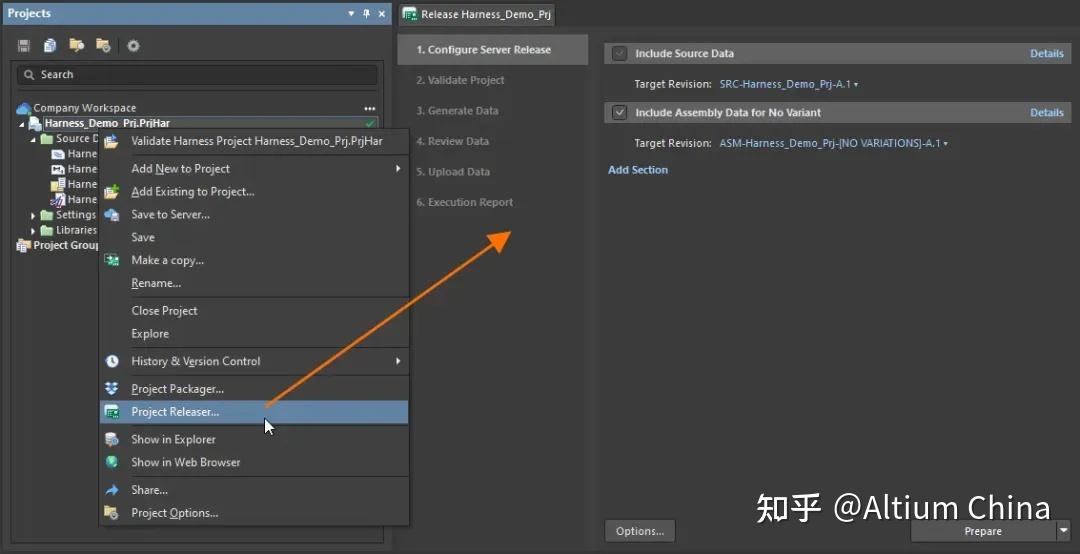Select Save to Server... menu entry
Viewport: 1080px width, 554px height.
click(x=254, y=214)
